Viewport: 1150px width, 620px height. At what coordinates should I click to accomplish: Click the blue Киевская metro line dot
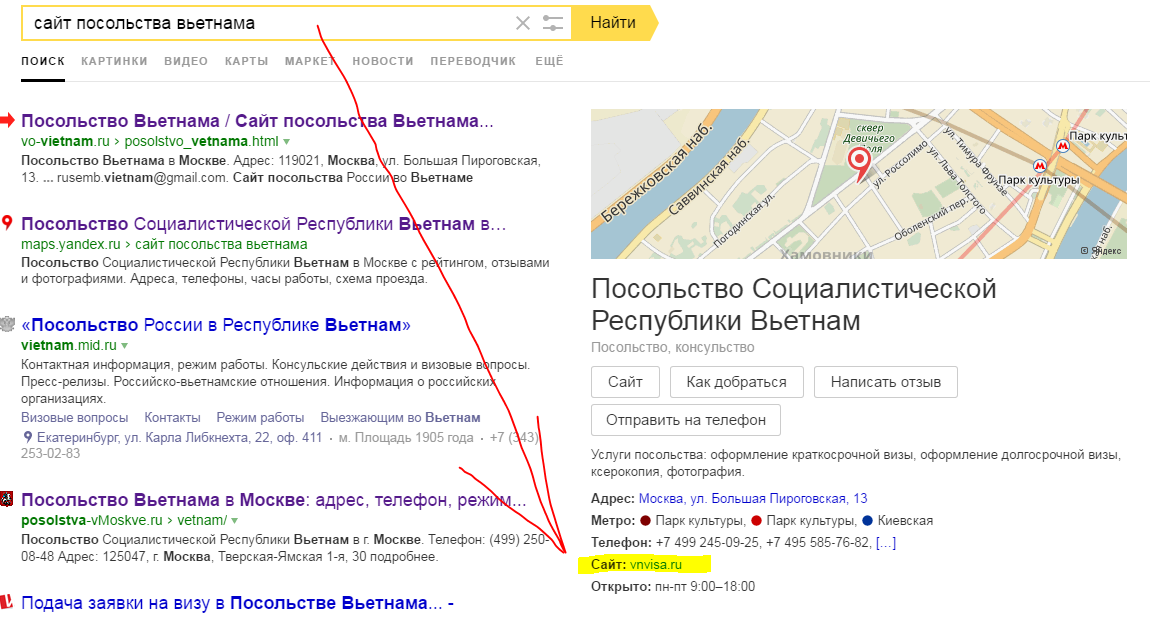tap(868, 521)
